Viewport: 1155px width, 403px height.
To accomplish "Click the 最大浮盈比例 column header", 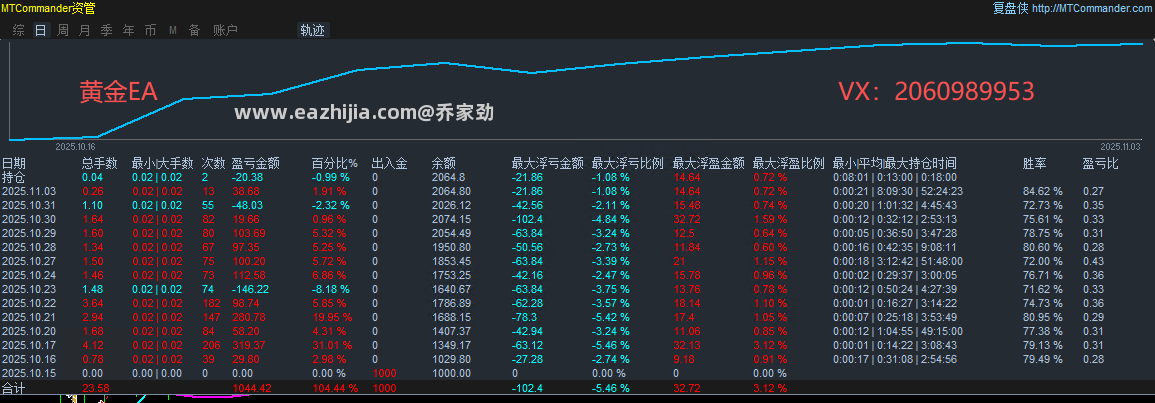I will pos(789,164).
